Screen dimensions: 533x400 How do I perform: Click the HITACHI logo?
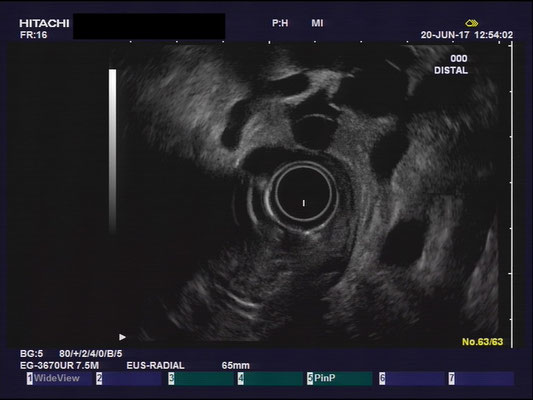[44, 23]
